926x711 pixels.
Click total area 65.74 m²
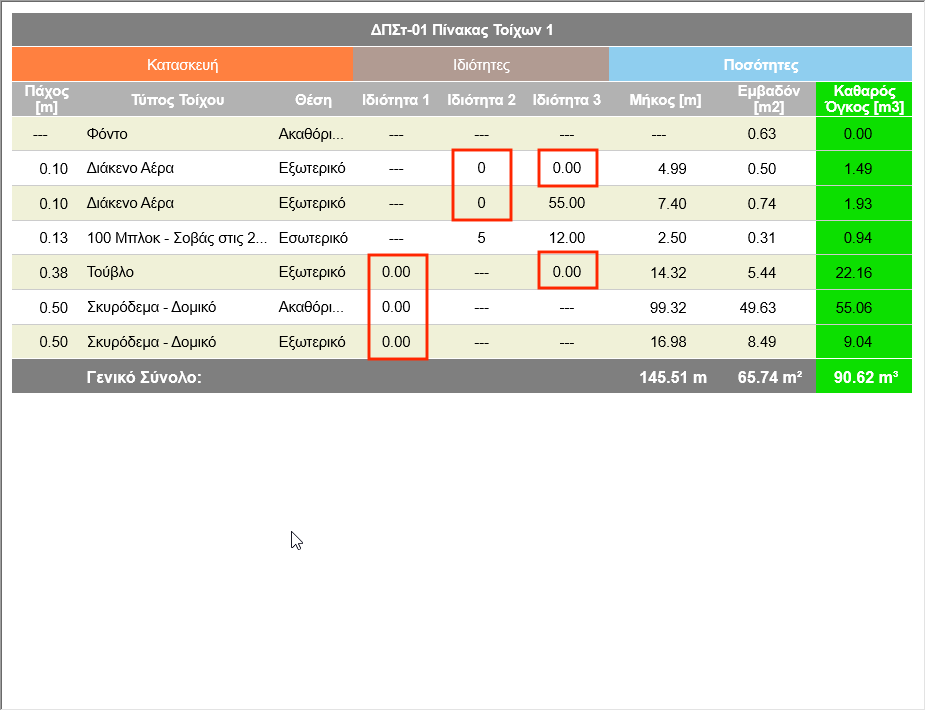click(x=770, y=377)
